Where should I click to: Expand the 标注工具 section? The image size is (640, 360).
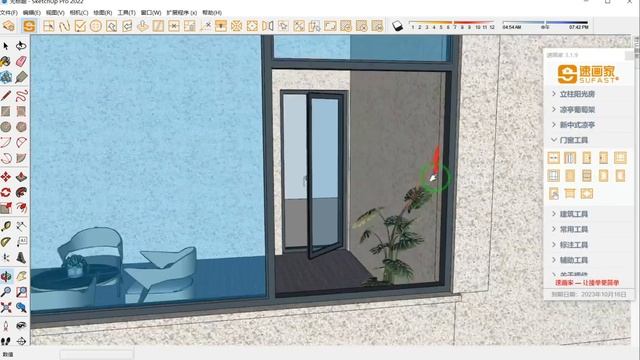click(x=569, y=245)
